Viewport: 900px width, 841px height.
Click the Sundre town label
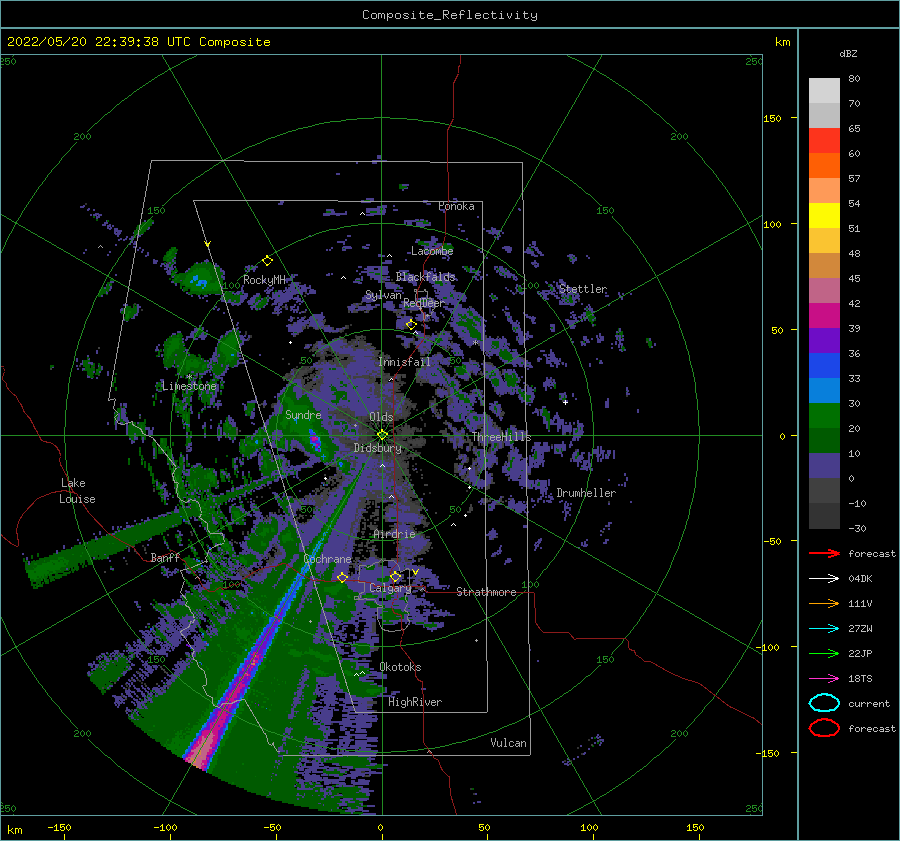click(303, 414)
